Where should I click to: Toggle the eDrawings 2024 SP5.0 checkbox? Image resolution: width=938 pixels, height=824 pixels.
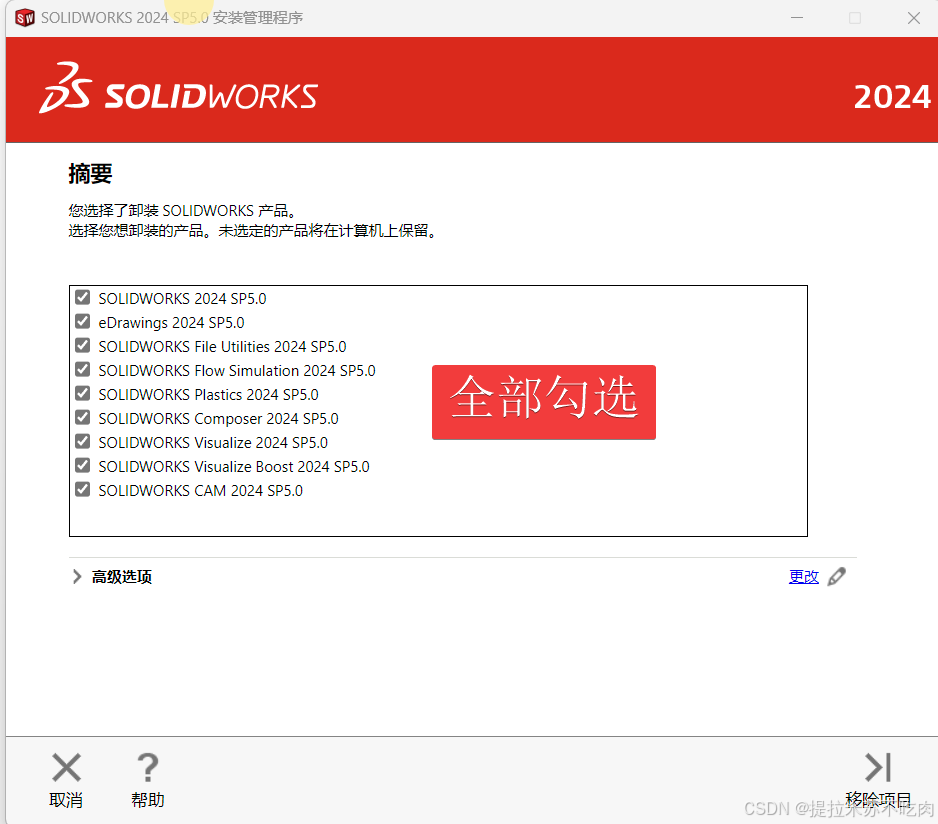(83, 321)
